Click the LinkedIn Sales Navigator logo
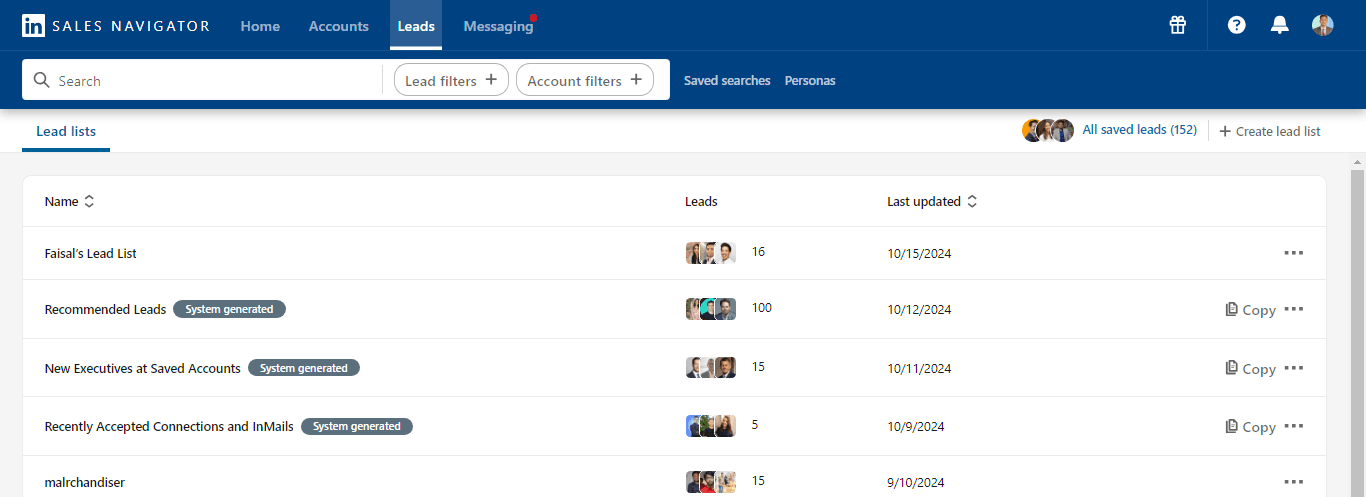The height and width of the screenshot is (497, 1366). click(x=116, y=26)
